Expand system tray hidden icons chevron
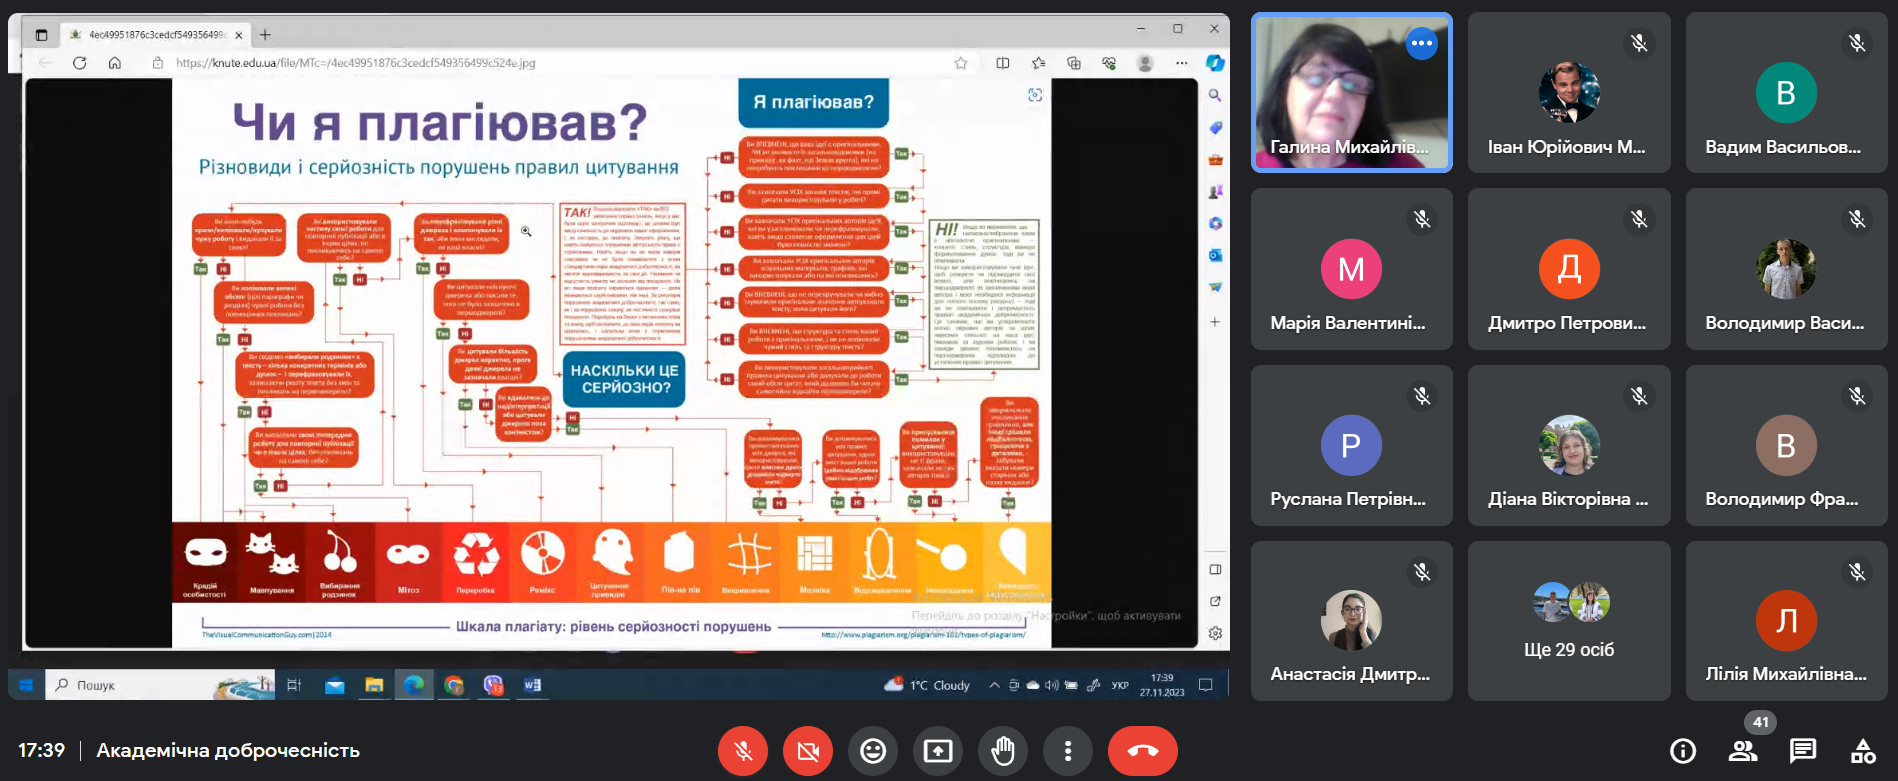The image size is (1898, 781). pyautogui.click(x=994, y=685)
